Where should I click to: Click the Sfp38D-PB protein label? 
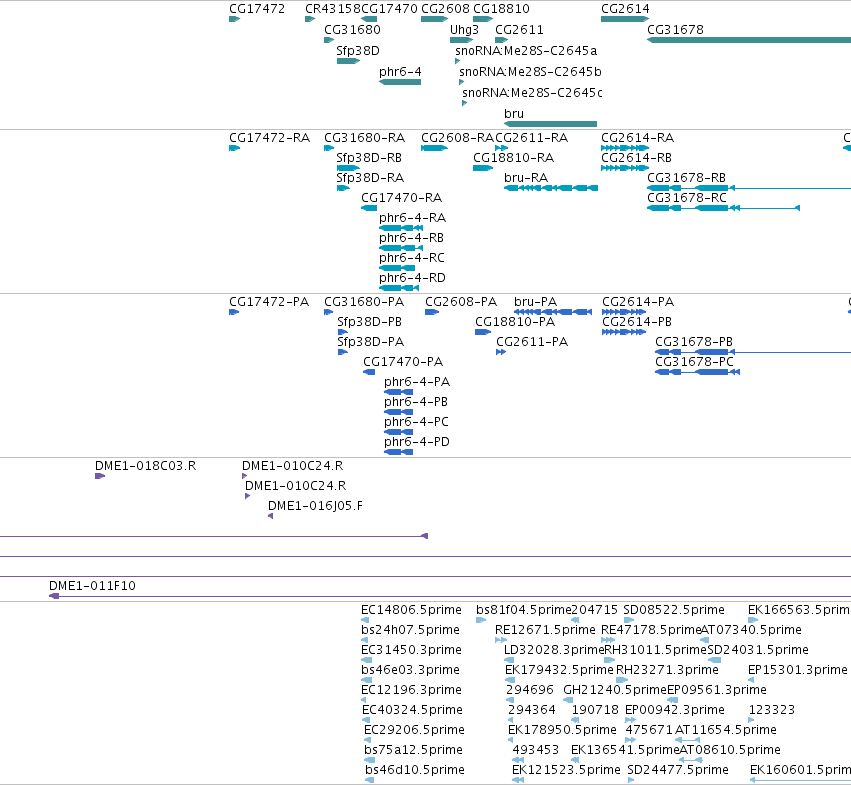tap(369, 322)
